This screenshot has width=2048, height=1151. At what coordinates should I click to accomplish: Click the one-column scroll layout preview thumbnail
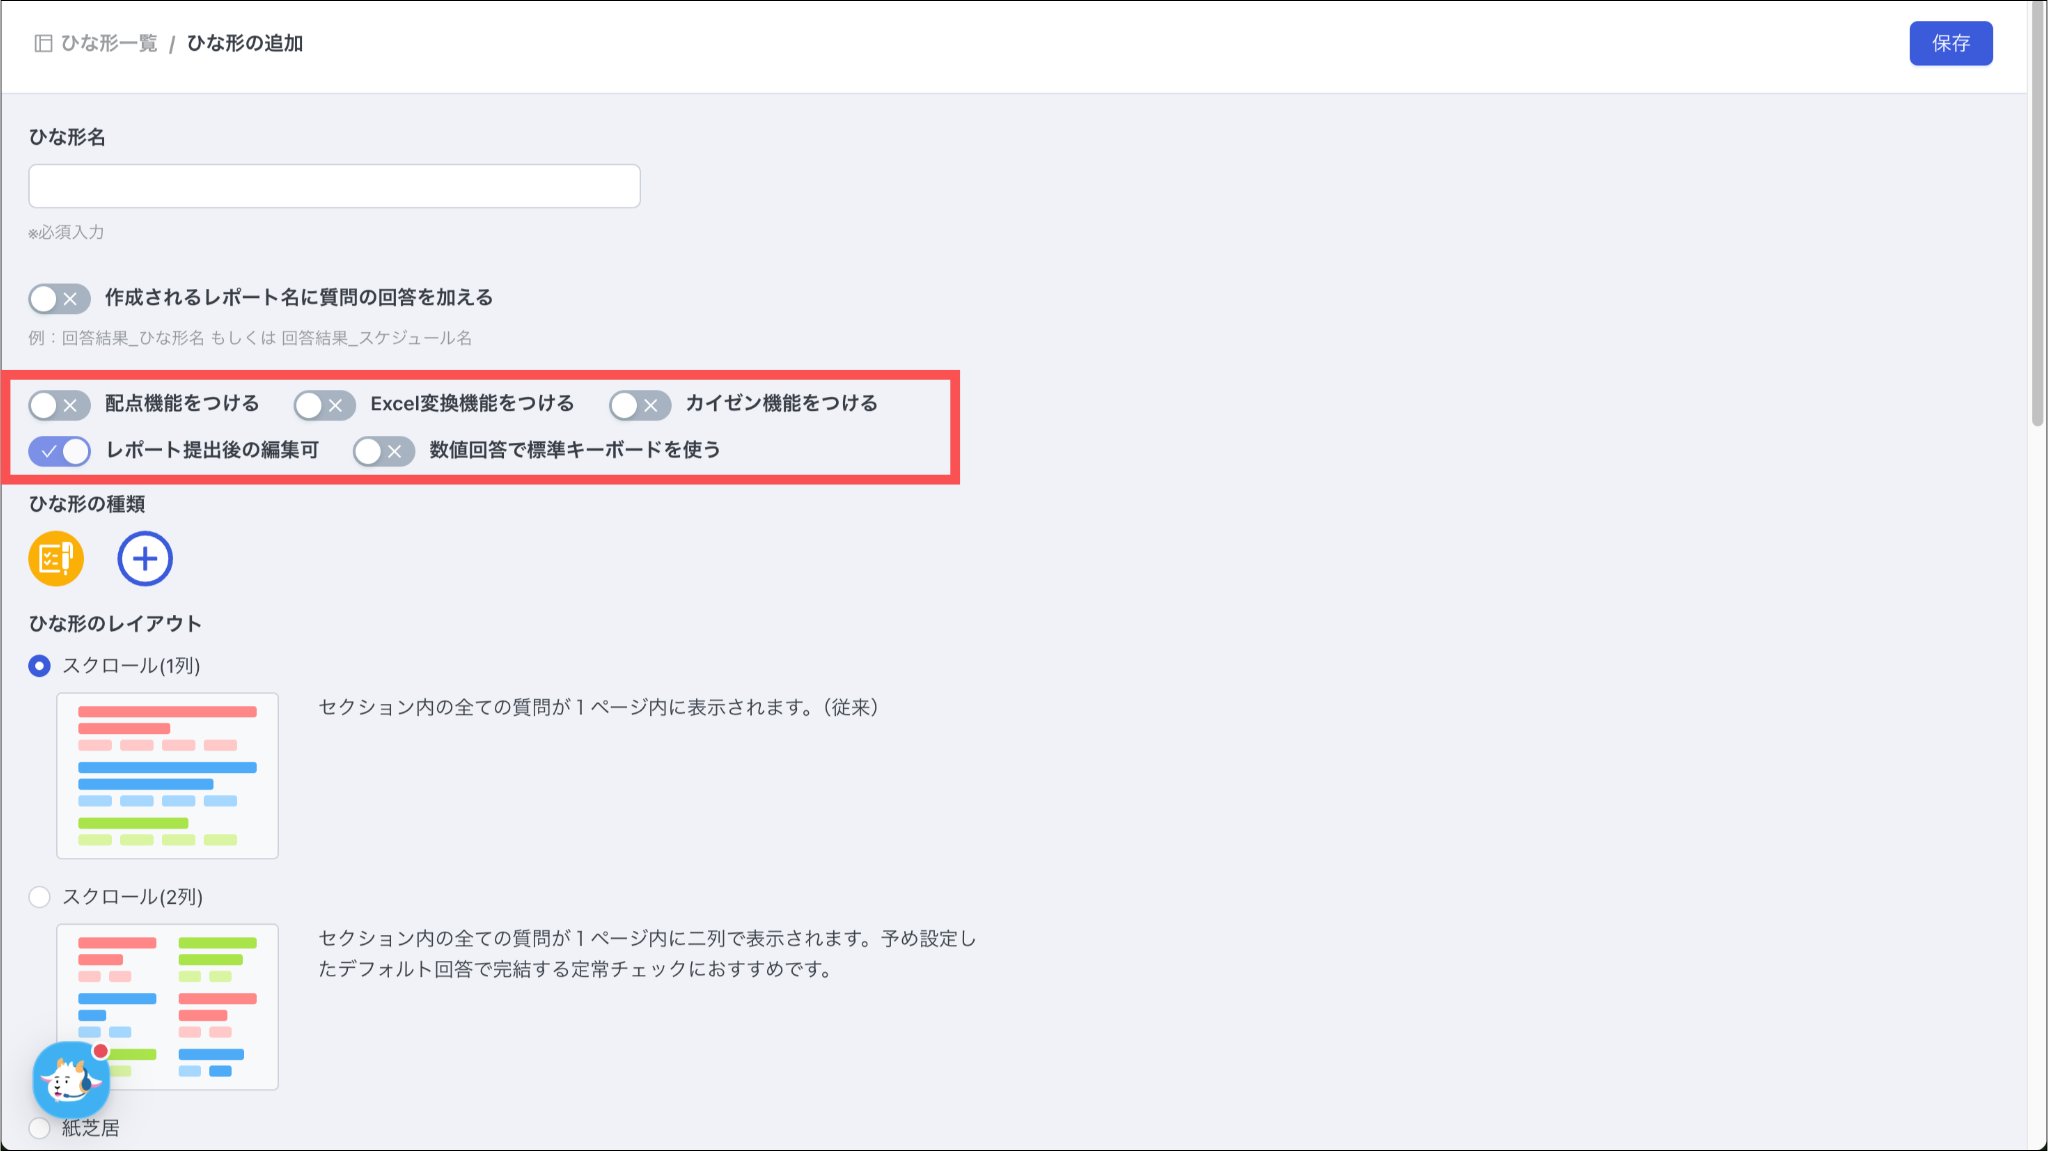[x=167, y=775]
